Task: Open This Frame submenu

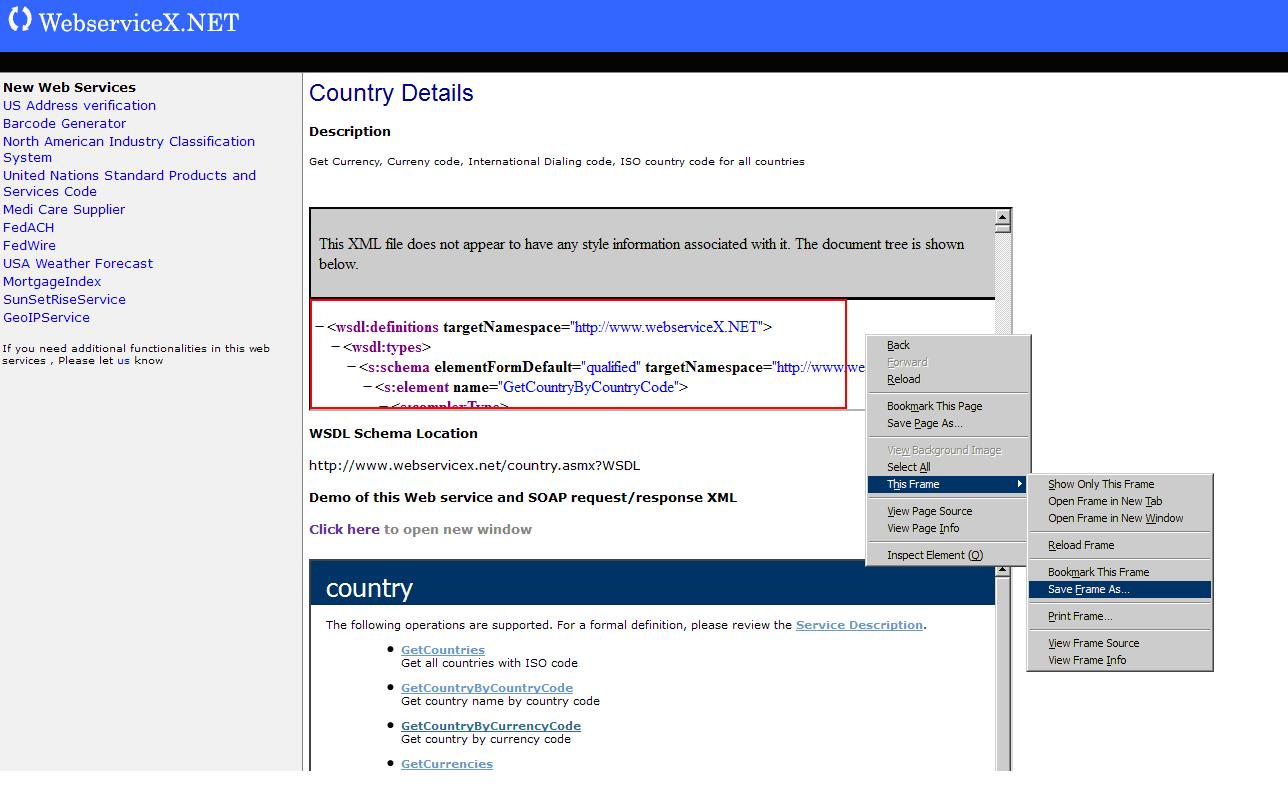Action: [947, 484]
